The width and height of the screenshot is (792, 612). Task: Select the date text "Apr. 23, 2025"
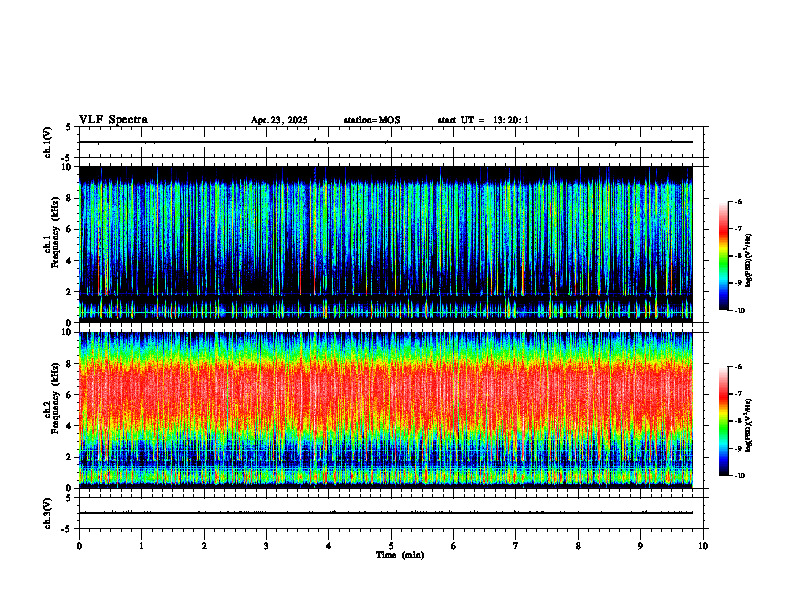[279, 120]
